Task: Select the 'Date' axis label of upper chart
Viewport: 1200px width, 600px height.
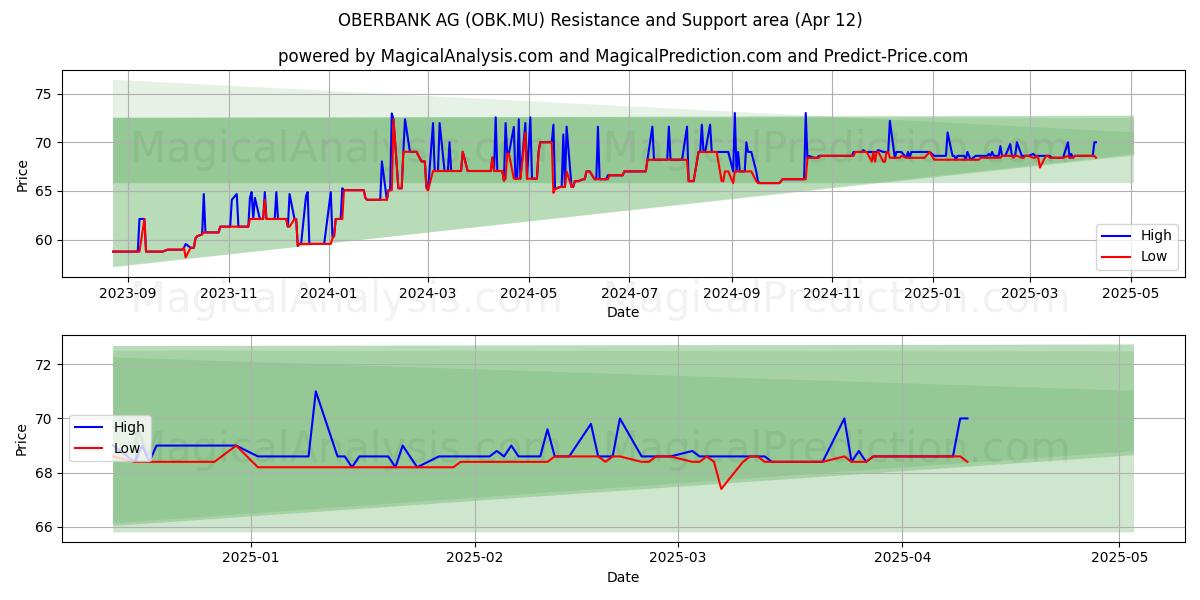Action: pyautogui.click(x=622, y=313)
